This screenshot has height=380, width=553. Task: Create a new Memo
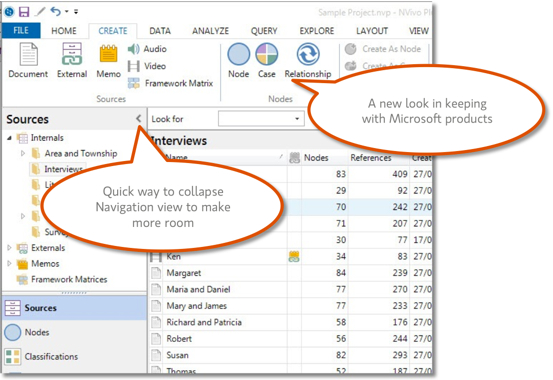coord(109,60)
